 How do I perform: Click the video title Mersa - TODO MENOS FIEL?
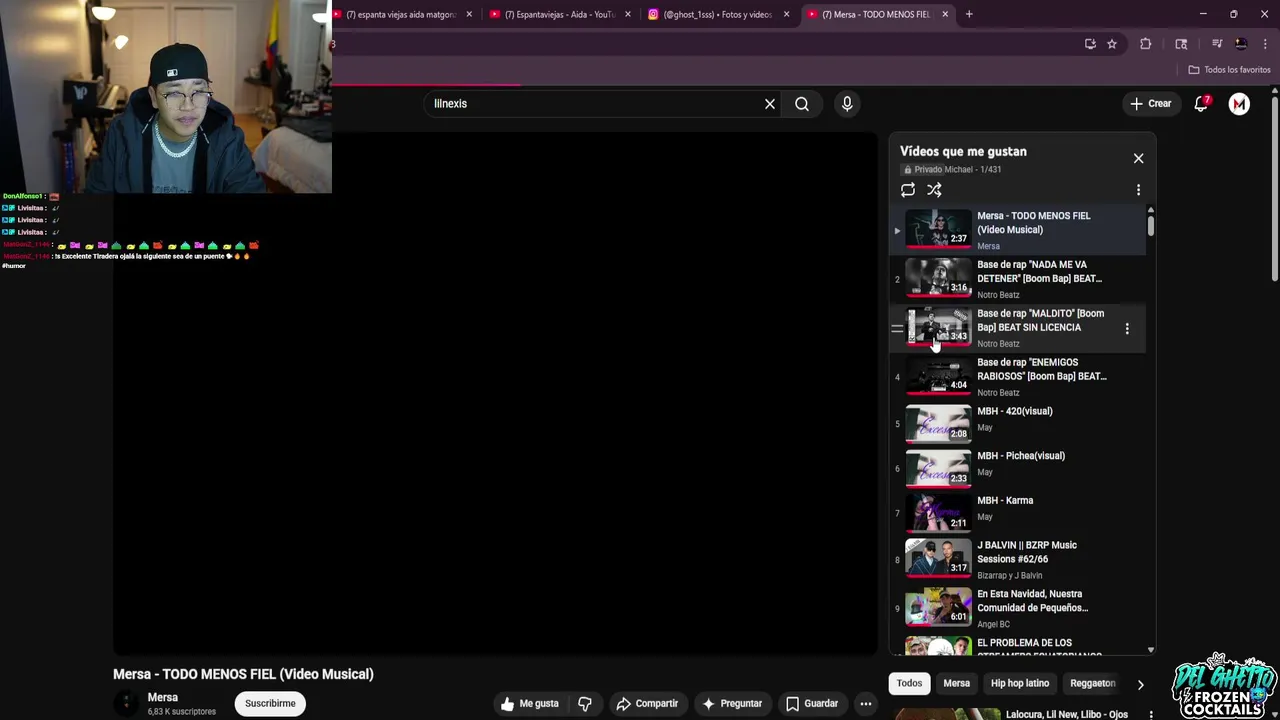(x=243, y=674)
